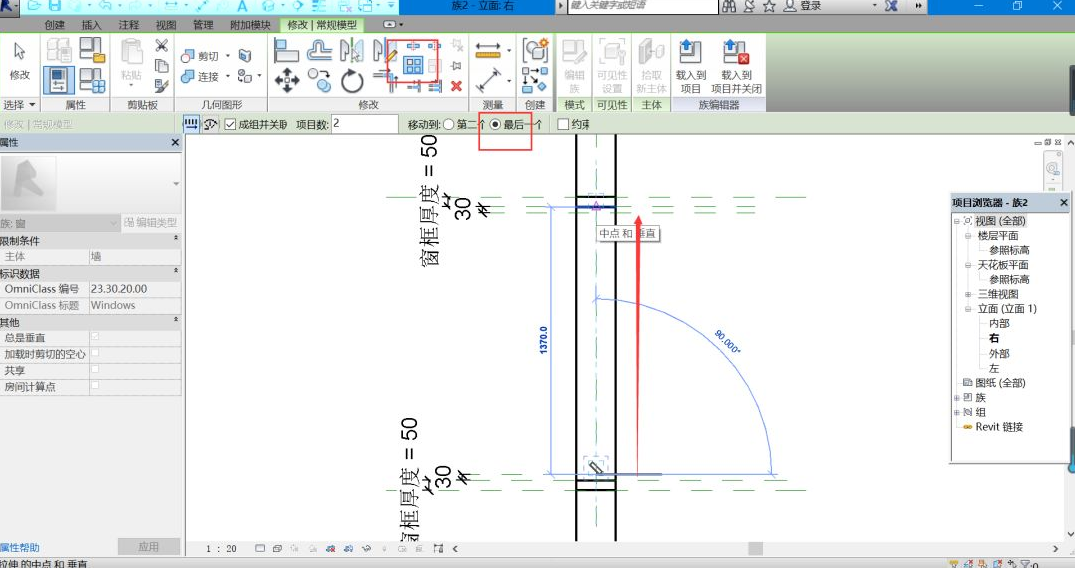Enable the 约束 constrain checkbox

[563, 124]
